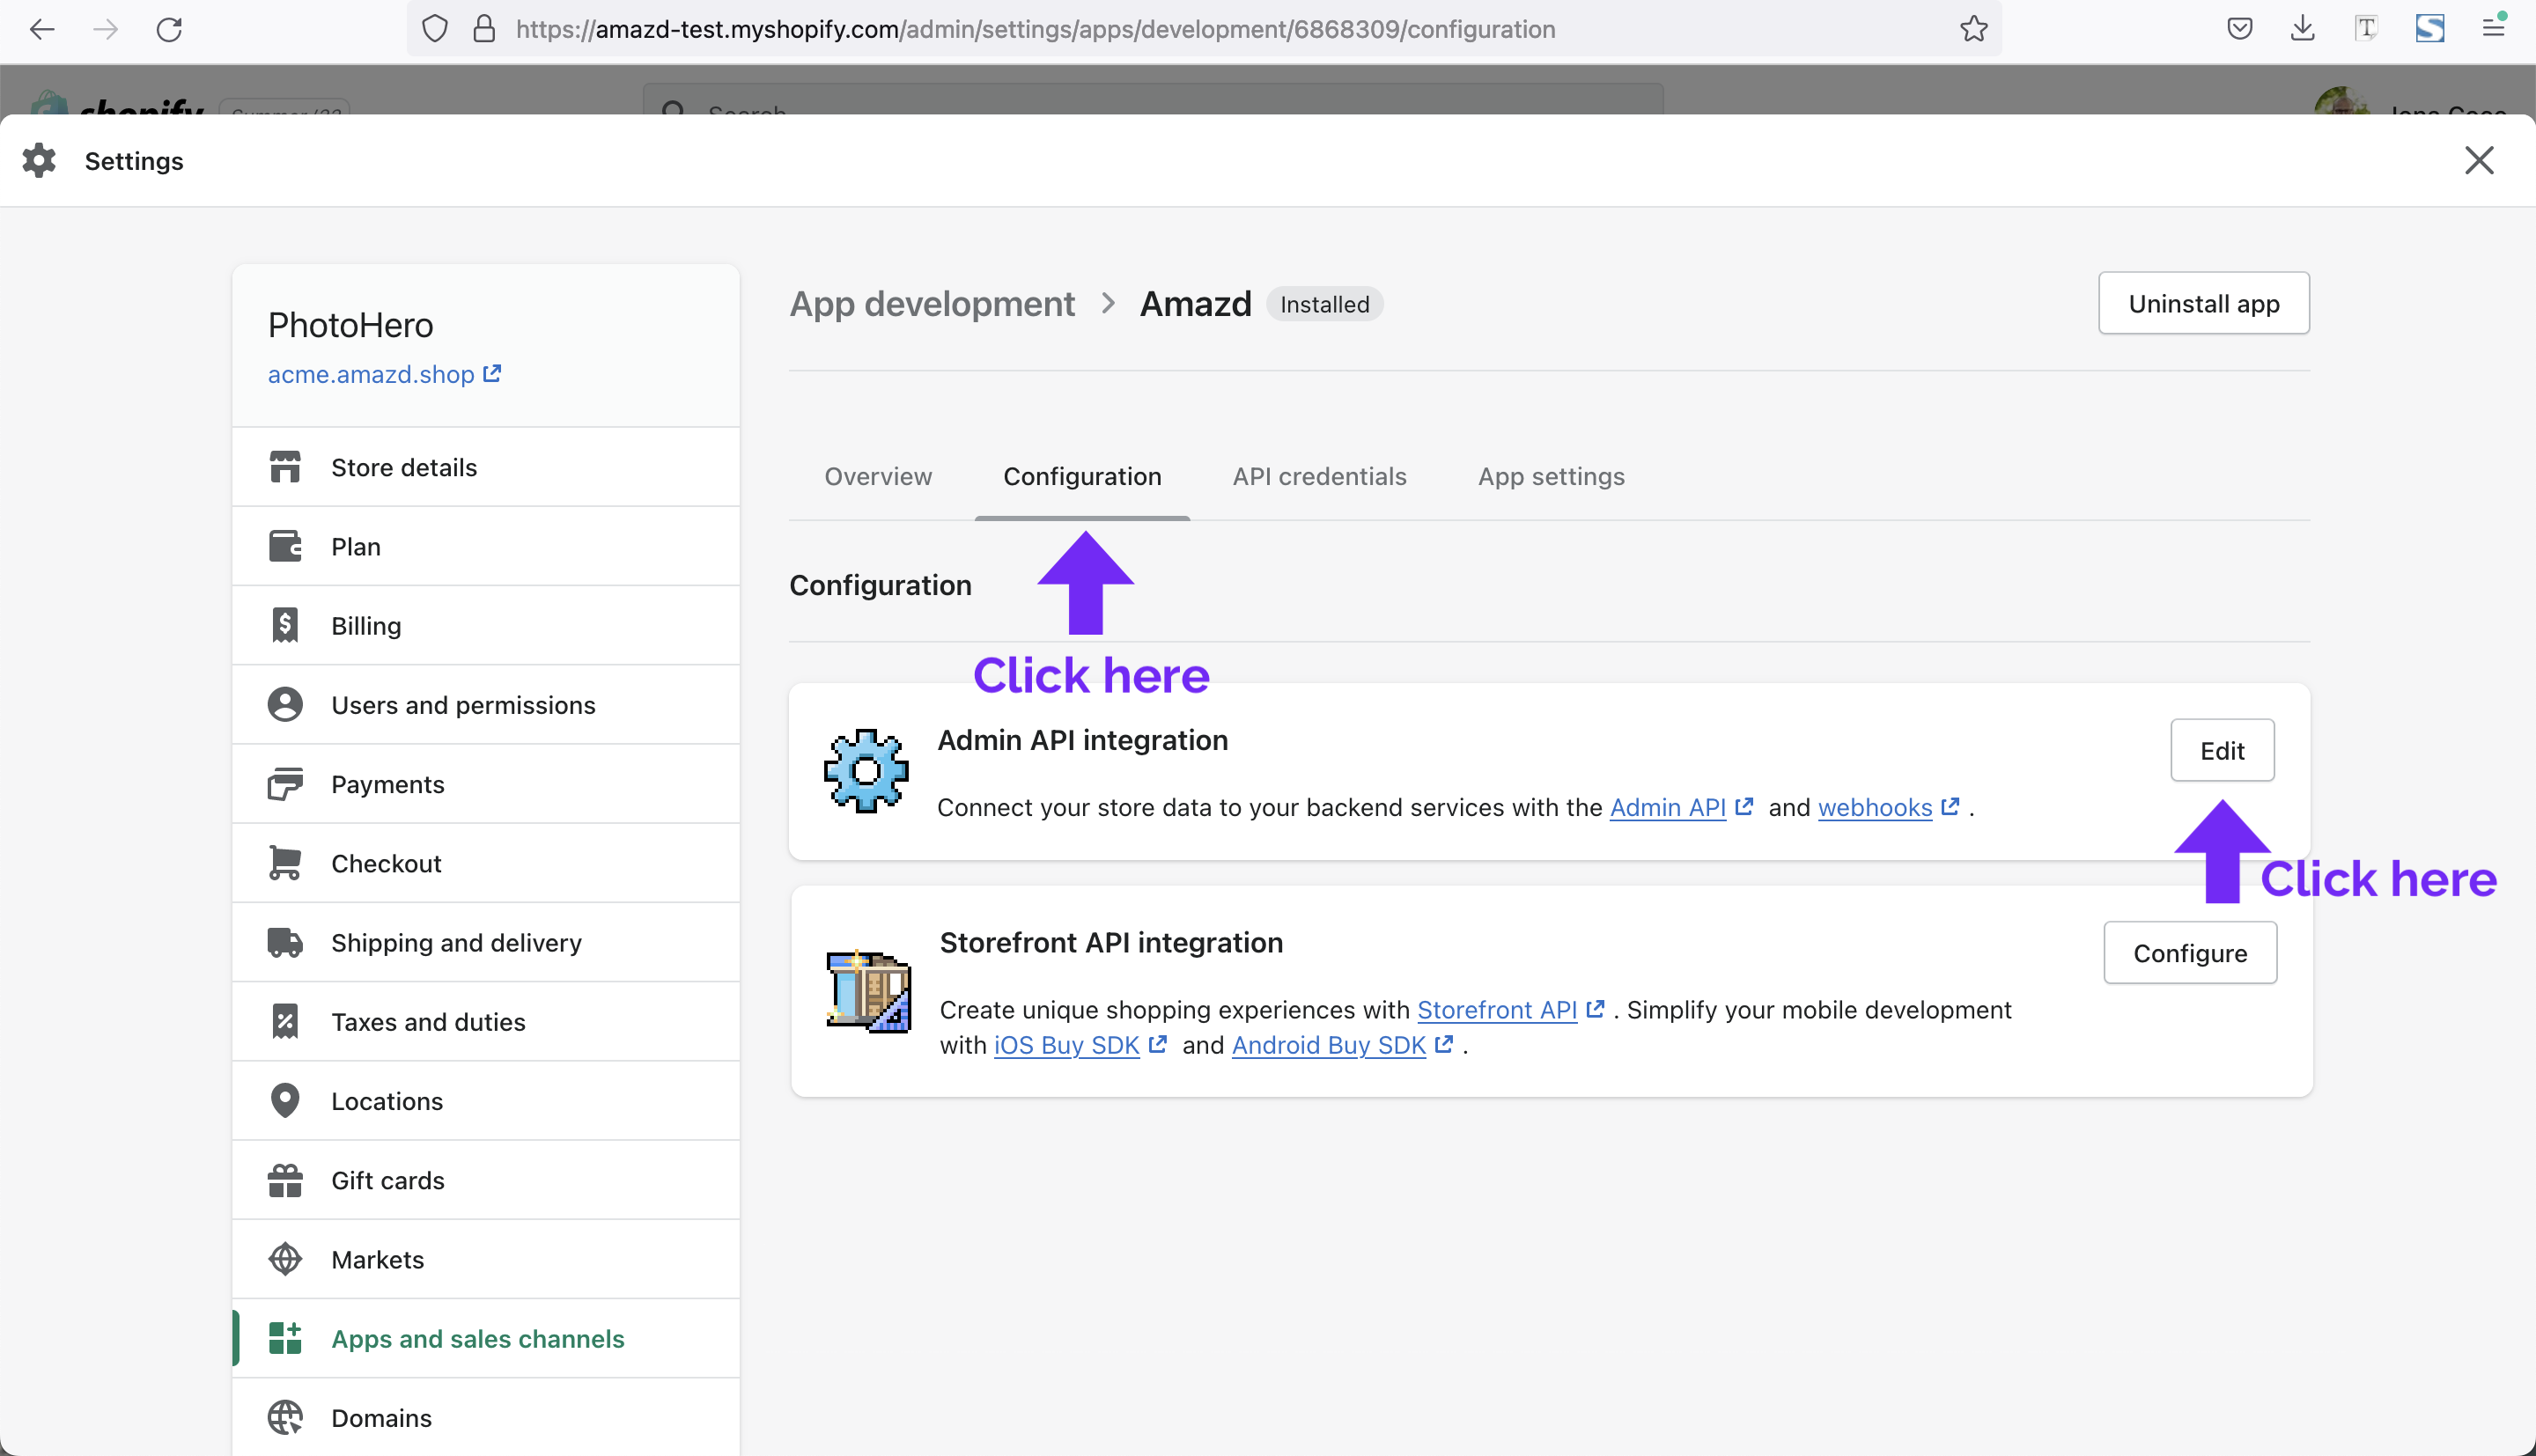Open the acme.amazd.shop store link
Screen dimensions: 2536x1456
click(384, 374)
